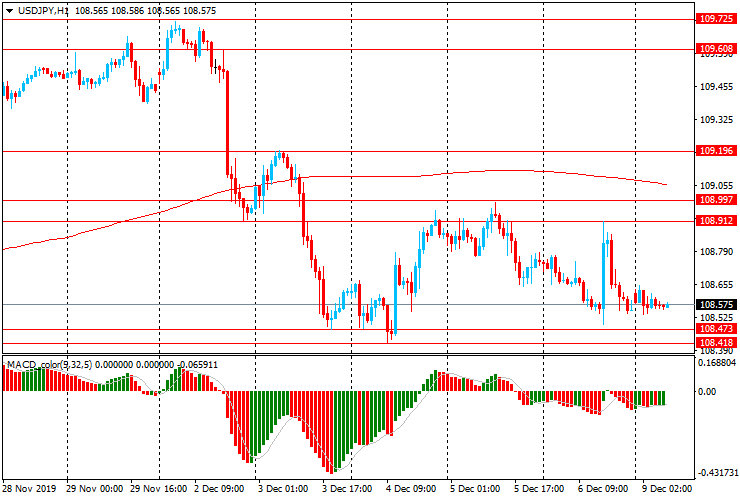This screenshot has width=740, height=500.
Task: Select the MACD scale value -0.431731
Action: coord(717,473)
